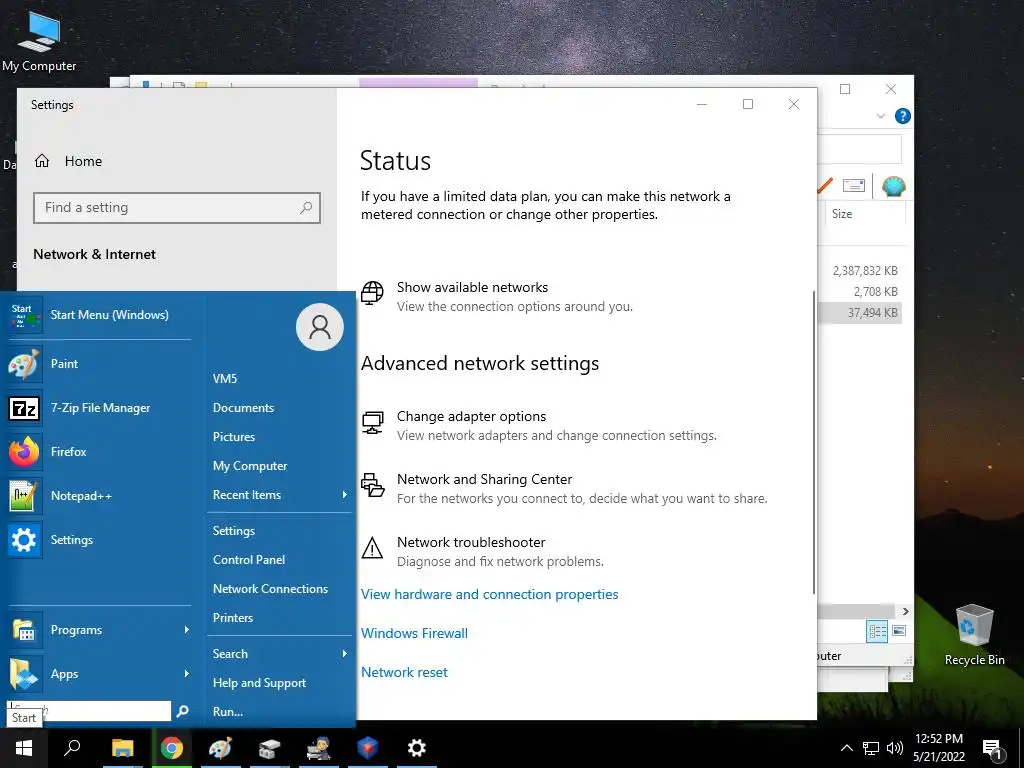This screenshot has width=1024, height=768.
Task: Open Settings gear on the taskbar
Action: pyautogui.click(x=417, y=748)
